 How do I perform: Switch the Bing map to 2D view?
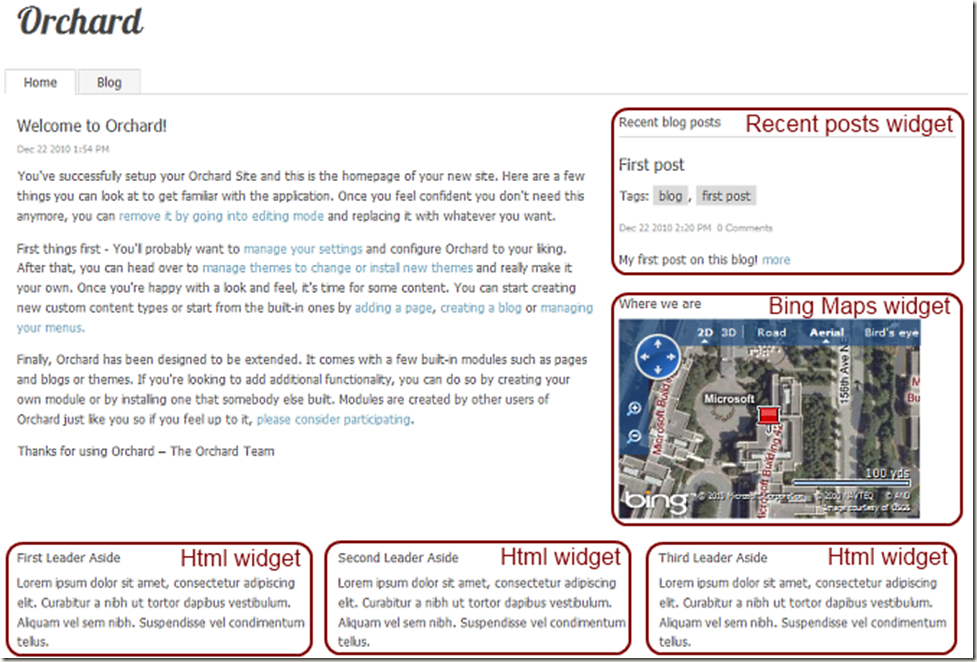705,333
